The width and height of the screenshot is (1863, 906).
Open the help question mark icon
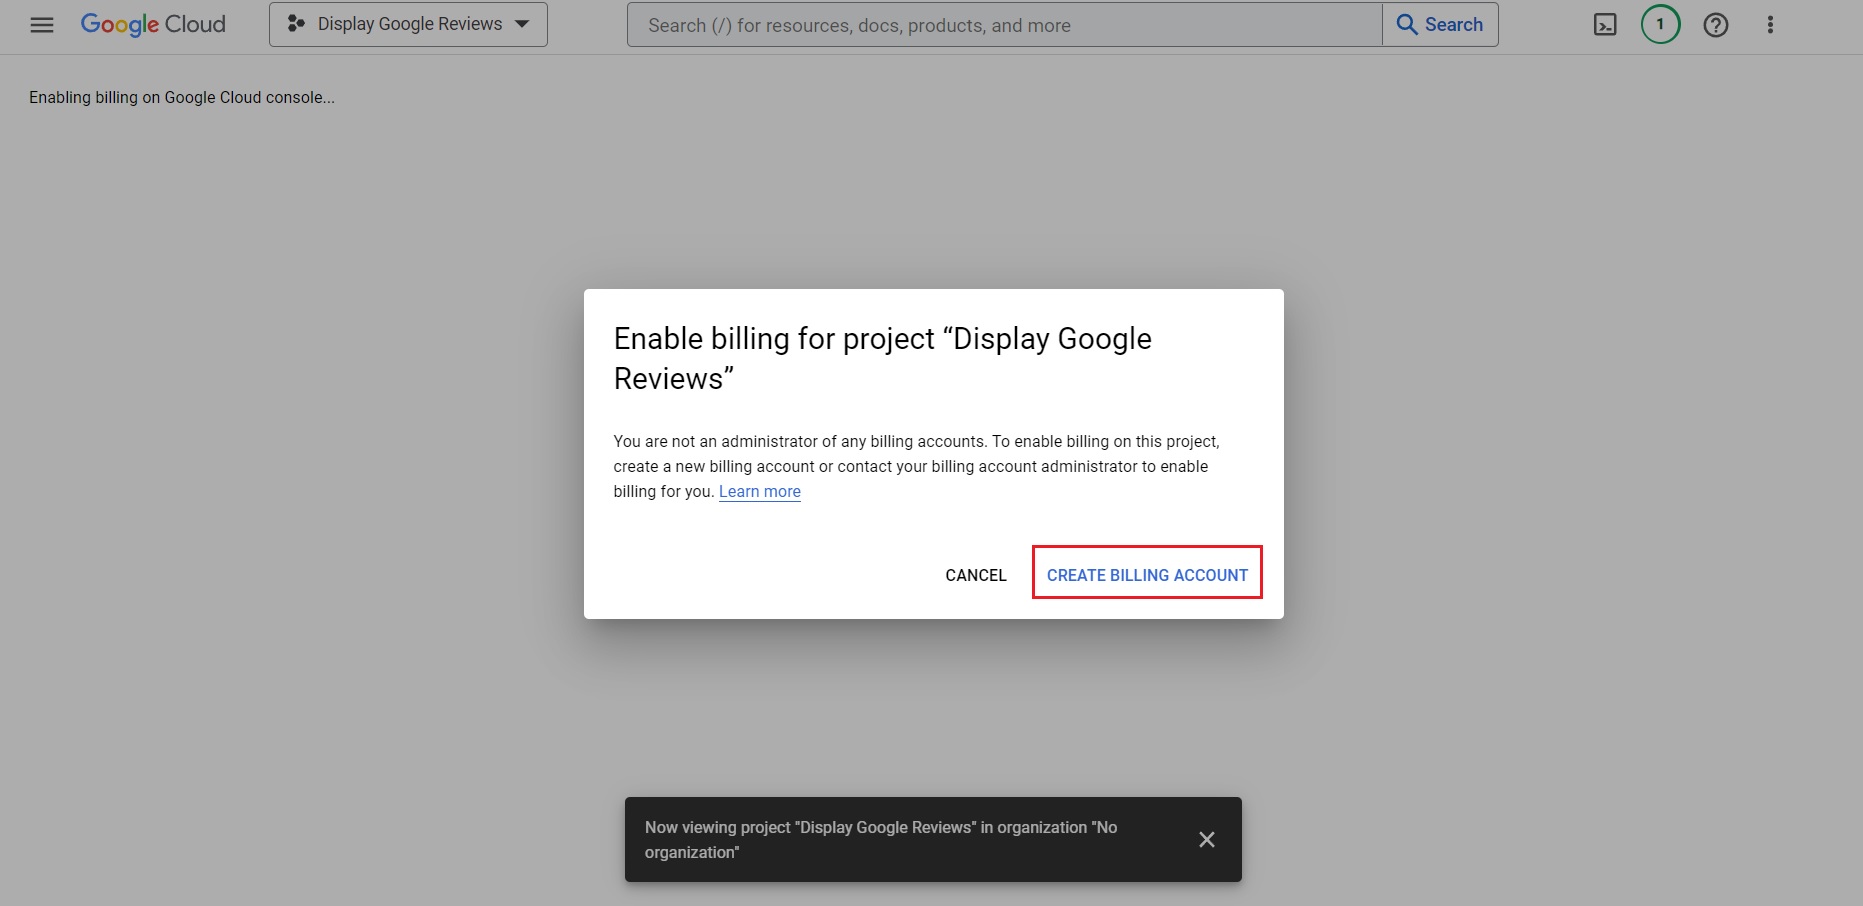click(x=1716, y=25)
